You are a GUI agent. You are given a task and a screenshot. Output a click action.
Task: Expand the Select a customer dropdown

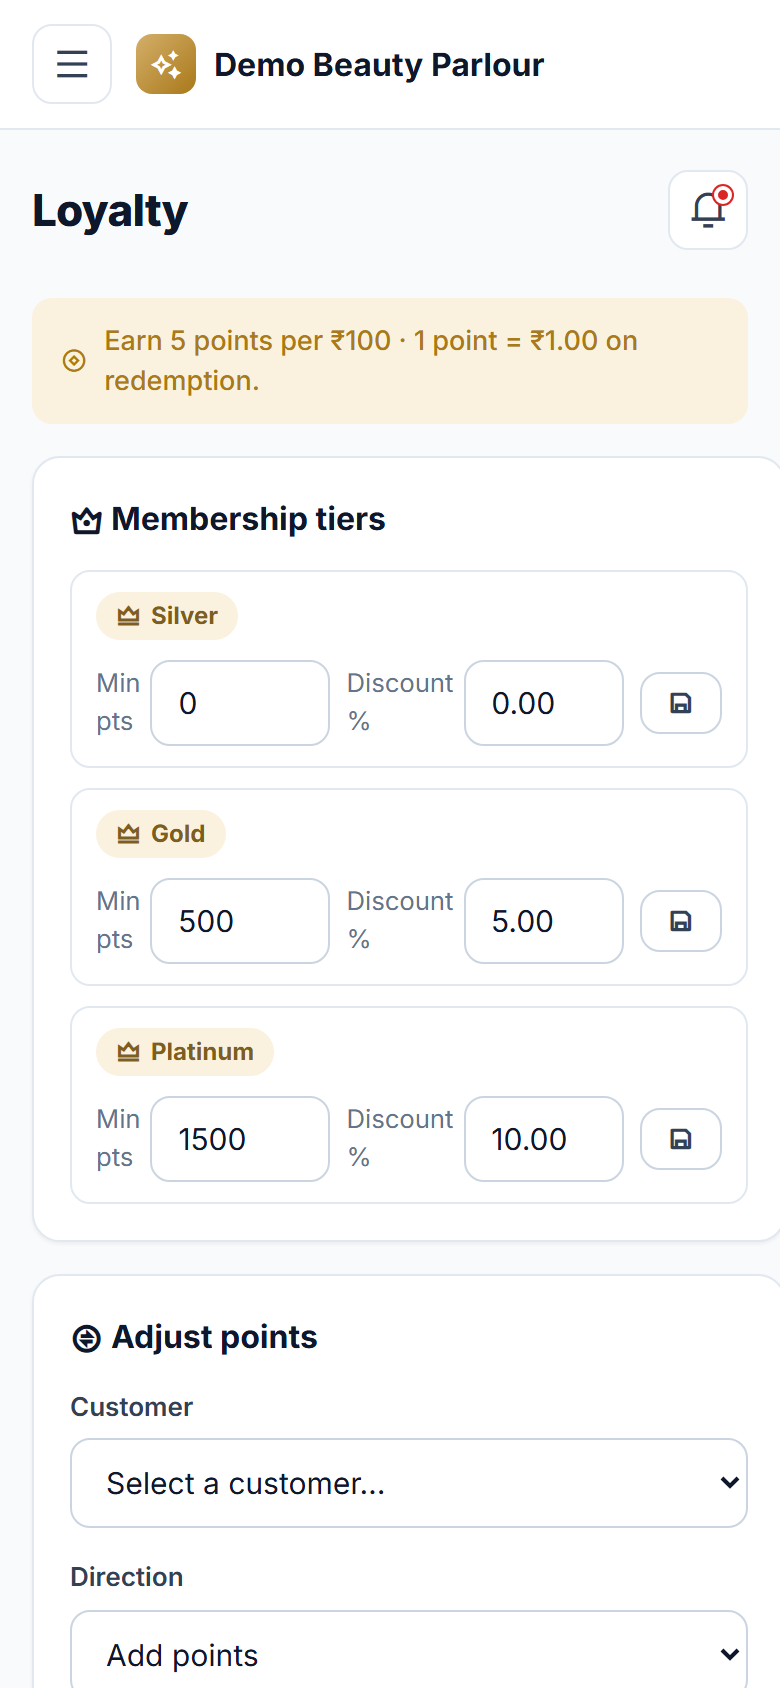click(409, 1483)
